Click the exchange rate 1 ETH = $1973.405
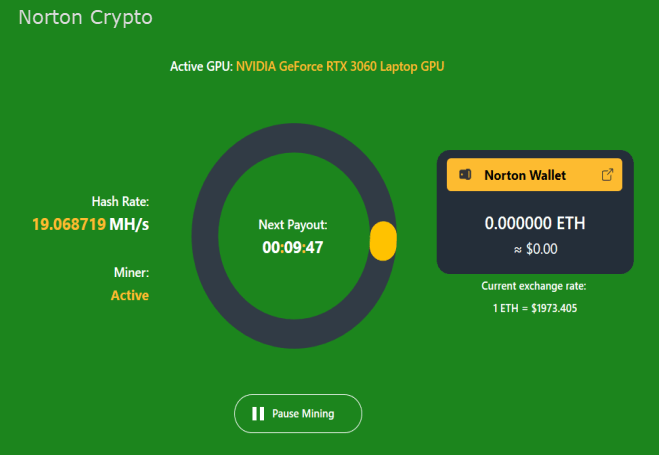This screenshot has width=659, height=455. 535,308
